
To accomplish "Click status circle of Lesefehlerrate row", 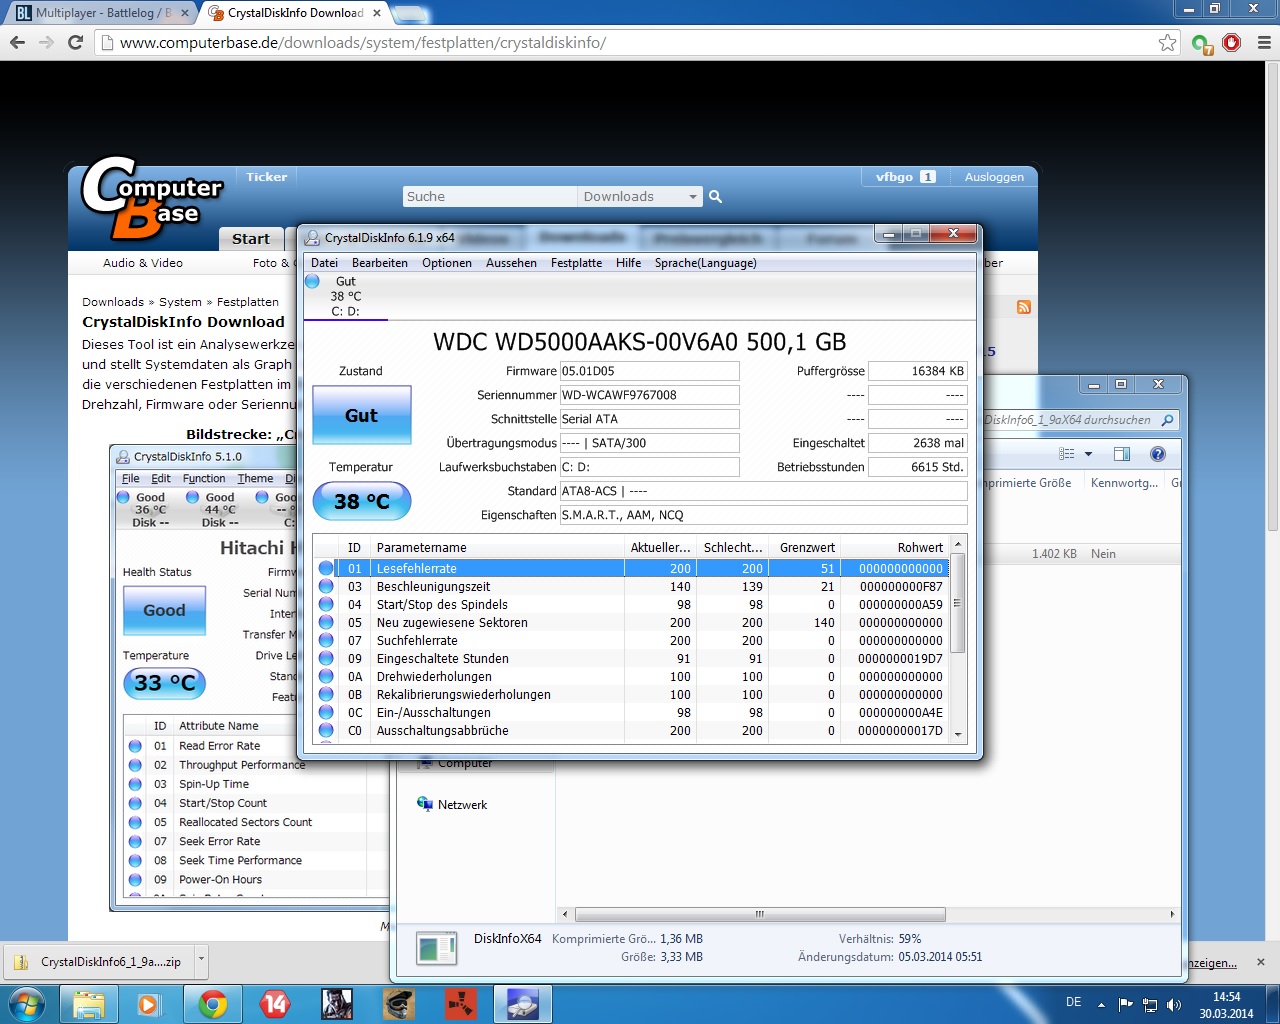I will (x=326, y=568).
